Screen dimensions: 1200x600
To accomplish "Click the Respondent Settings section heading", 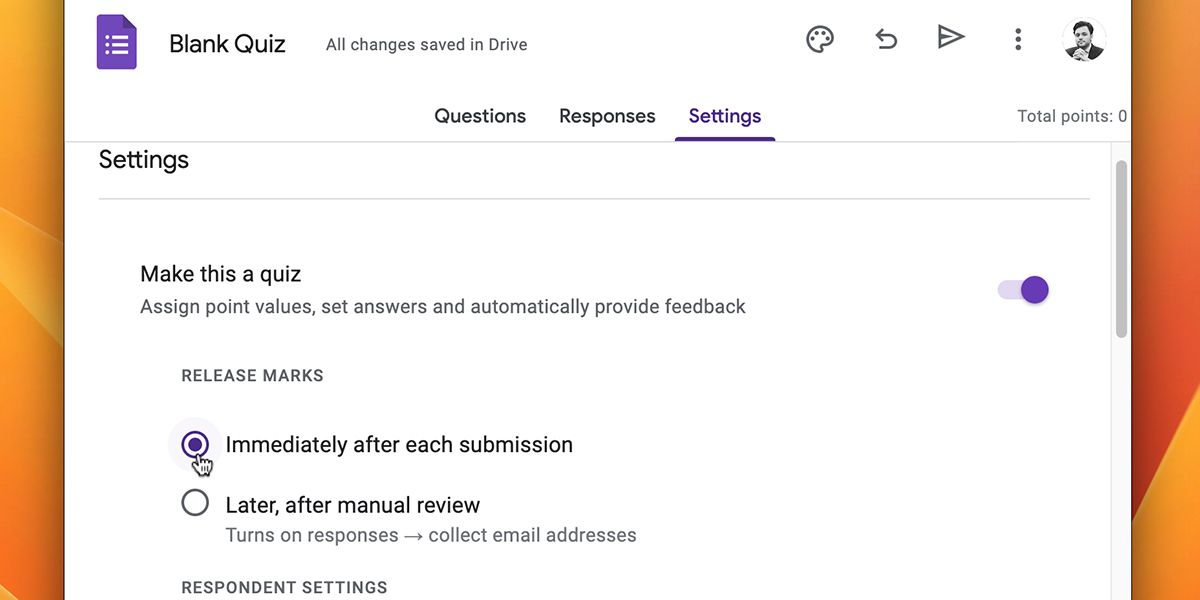I will [284, 587].
